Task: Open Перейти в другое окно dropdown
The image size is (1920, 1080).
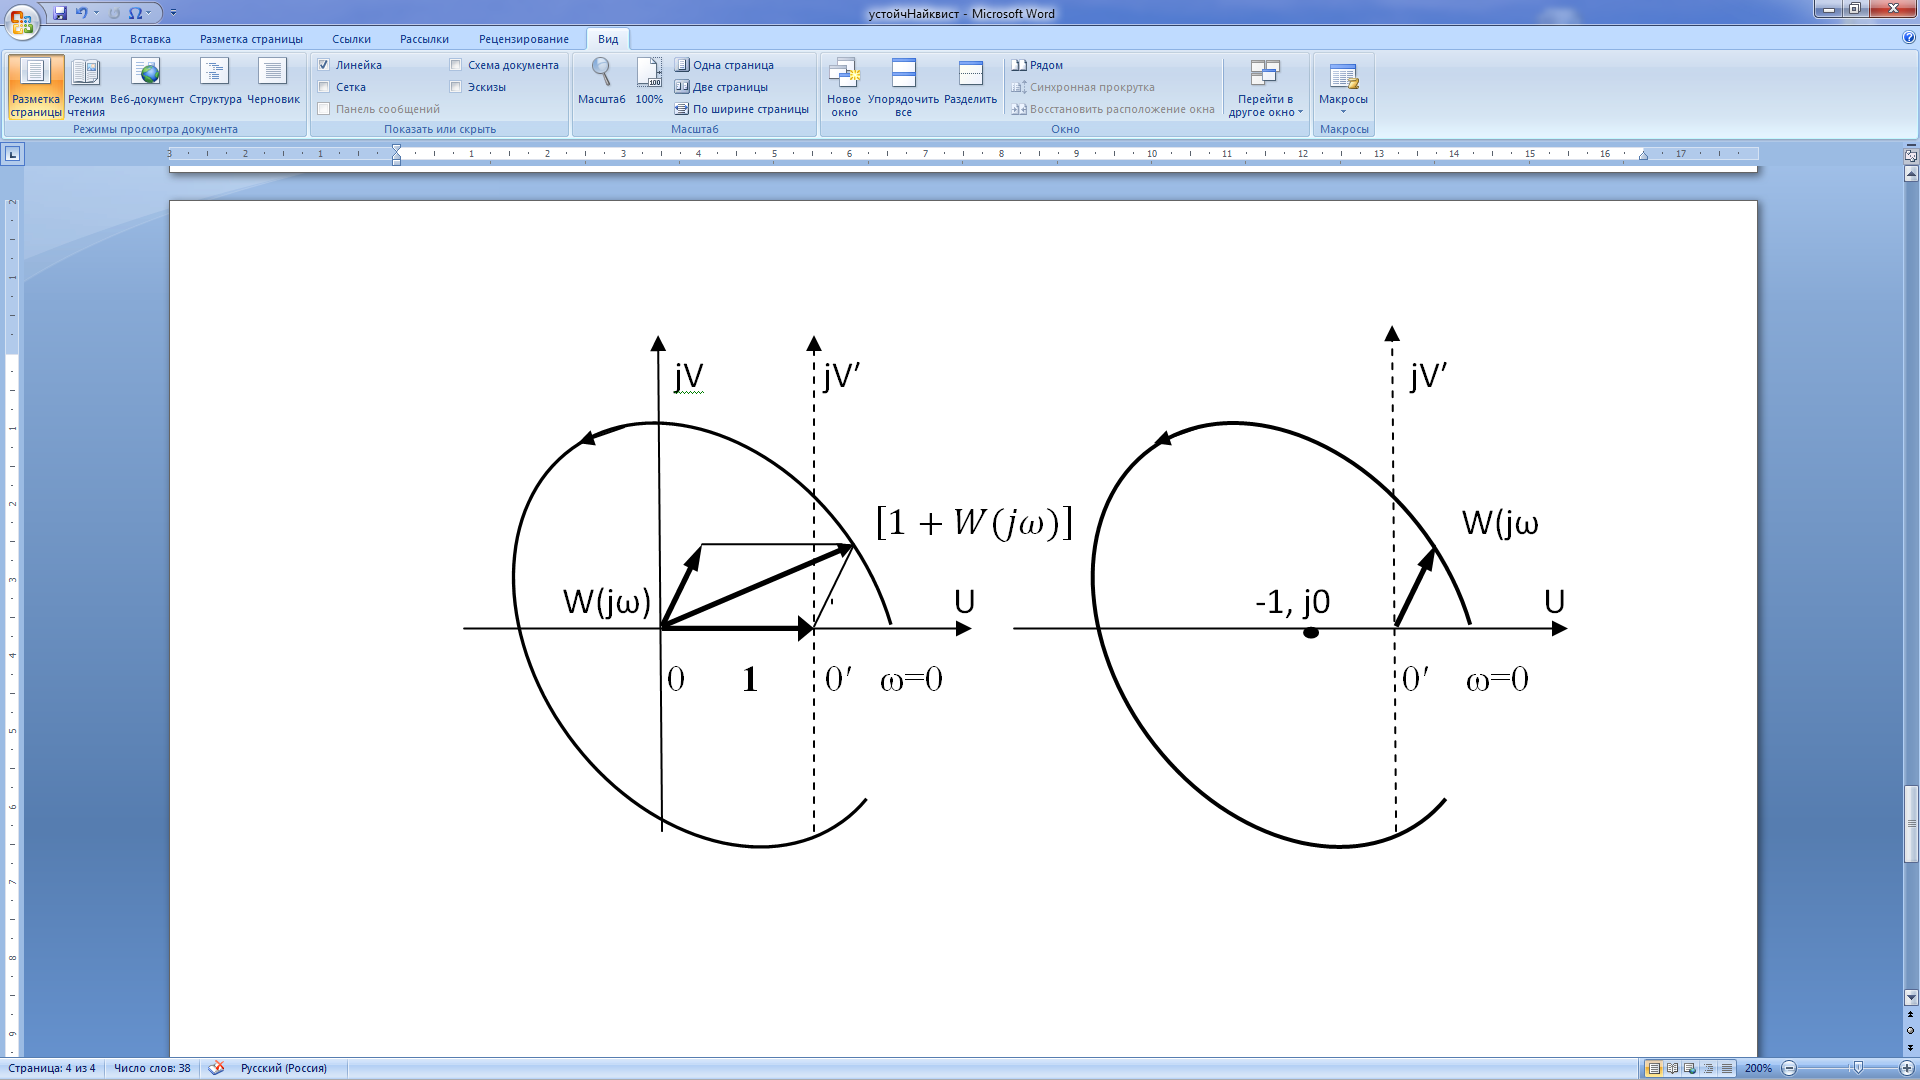Action: point(1265,87)
